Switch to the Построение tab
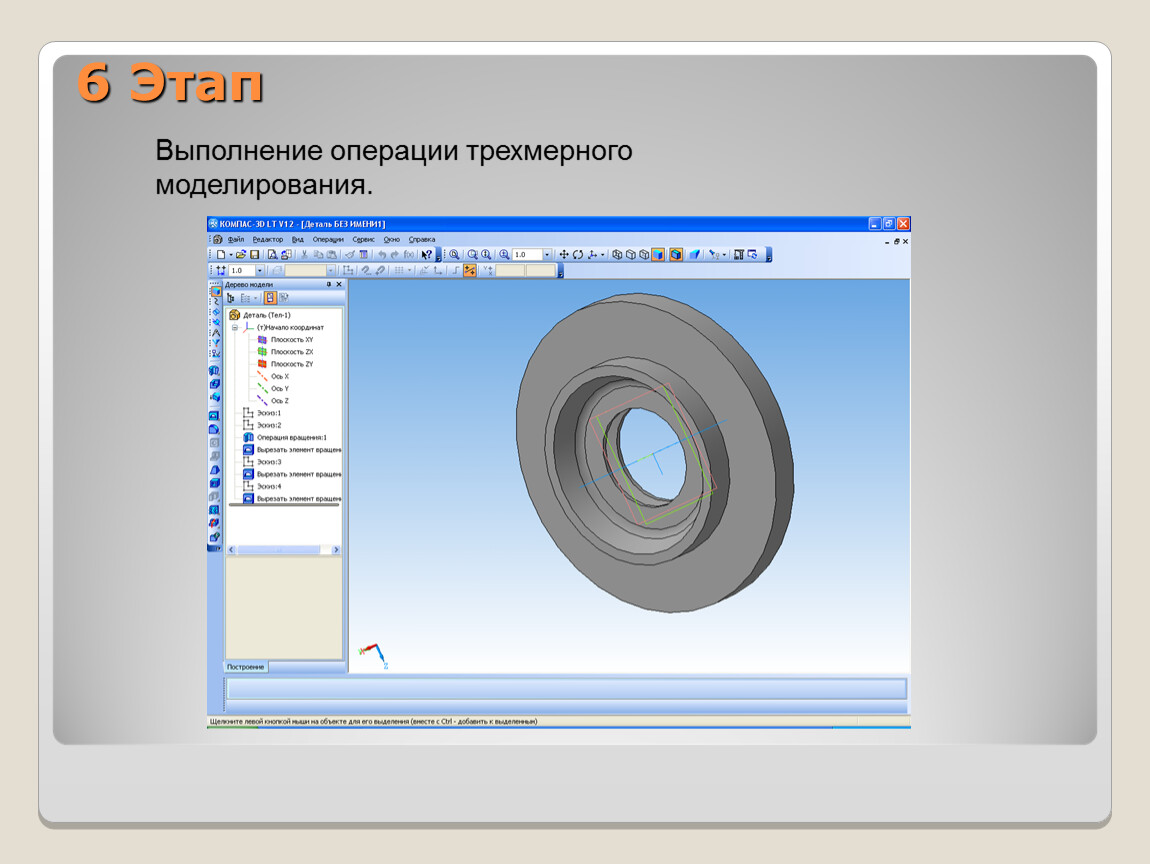Viewport: 1150px width, 864px height. [x=245, y=667]
